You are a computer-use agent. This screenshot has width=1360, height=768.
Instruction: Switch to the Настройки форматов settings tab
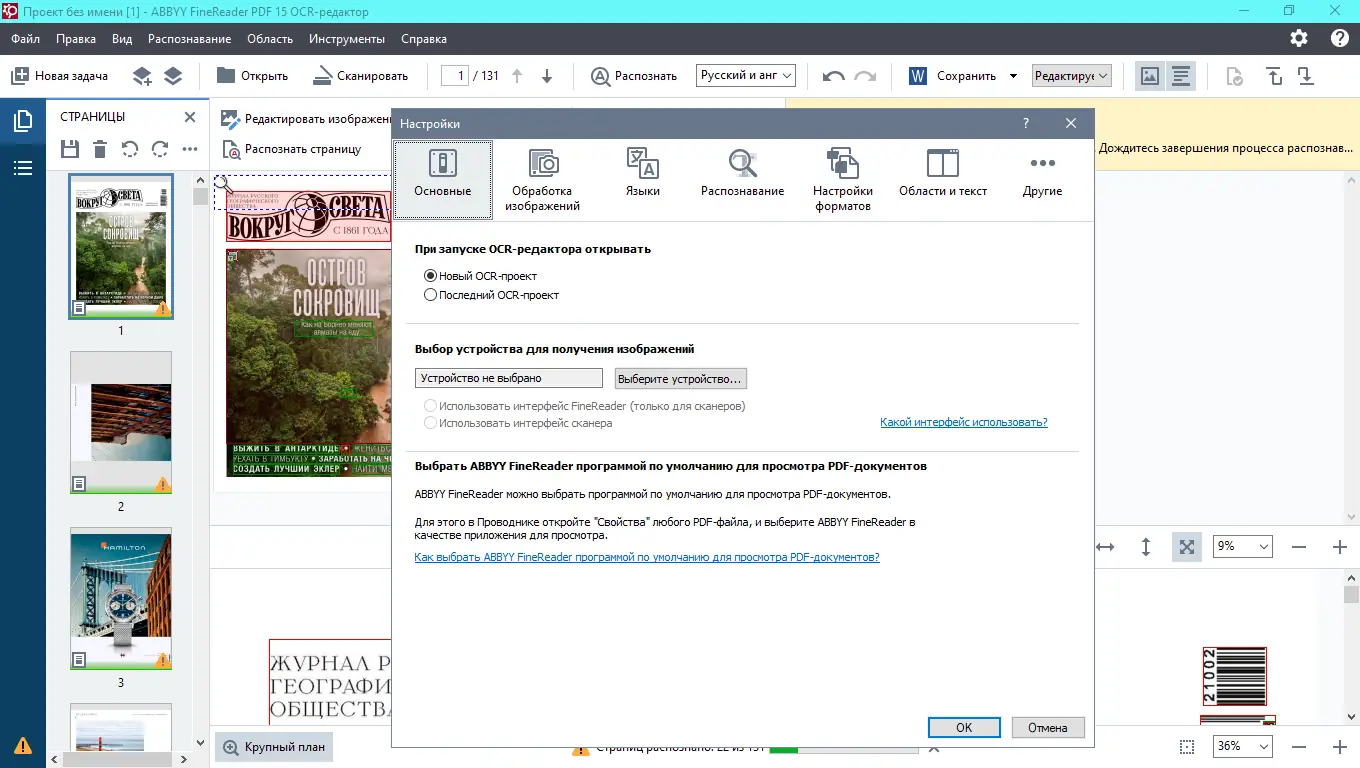pyautogui.click(x=843, y=178)
